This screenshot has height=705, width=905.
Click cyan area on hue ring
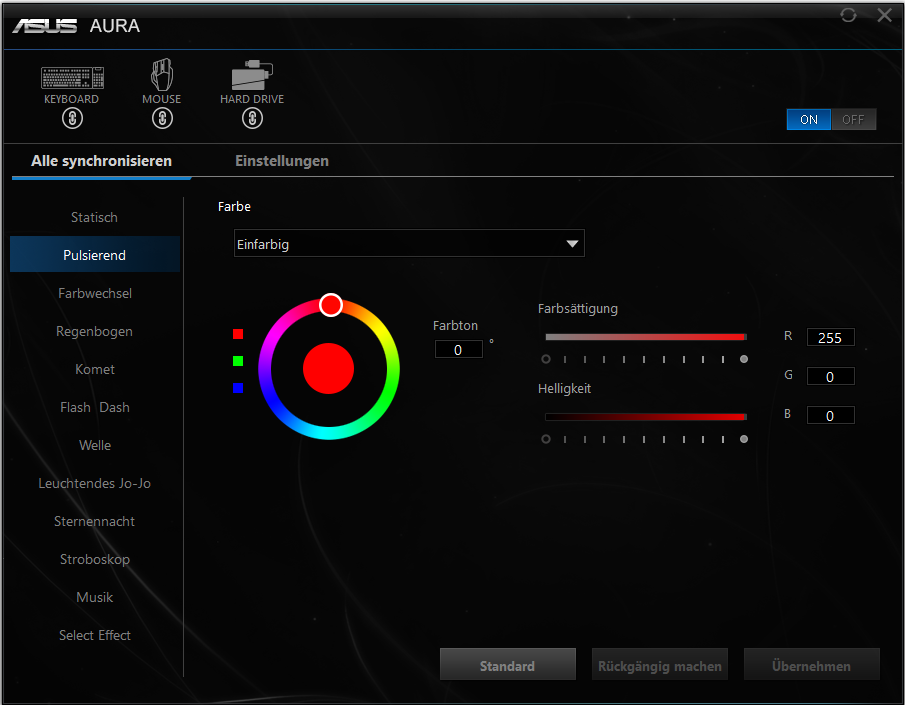point(328,433)
